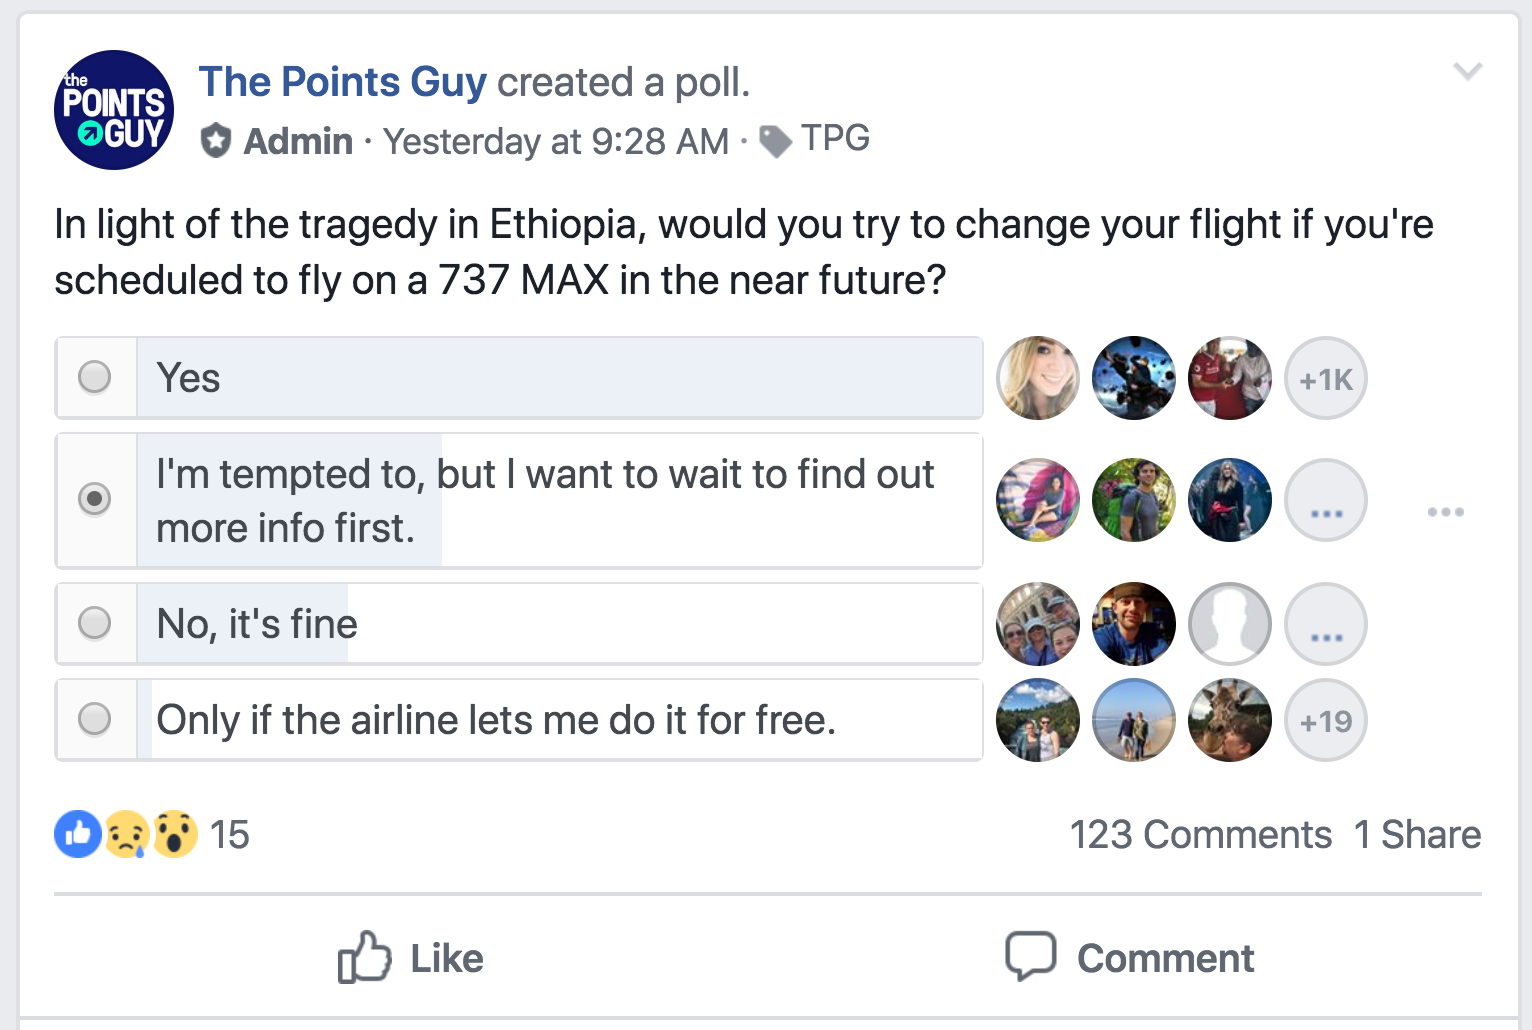Click the "Yesterday at 9:28 AM" timestamp
This screenshot has height=1030, width=1532.
pyautogui.click(x=556, y=141)
